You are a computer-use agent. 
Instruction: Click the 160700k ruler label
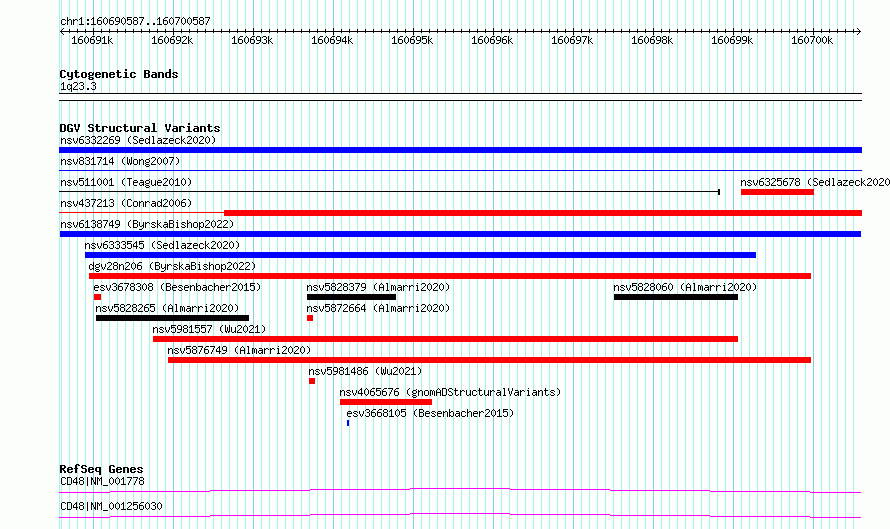point(812,40)
